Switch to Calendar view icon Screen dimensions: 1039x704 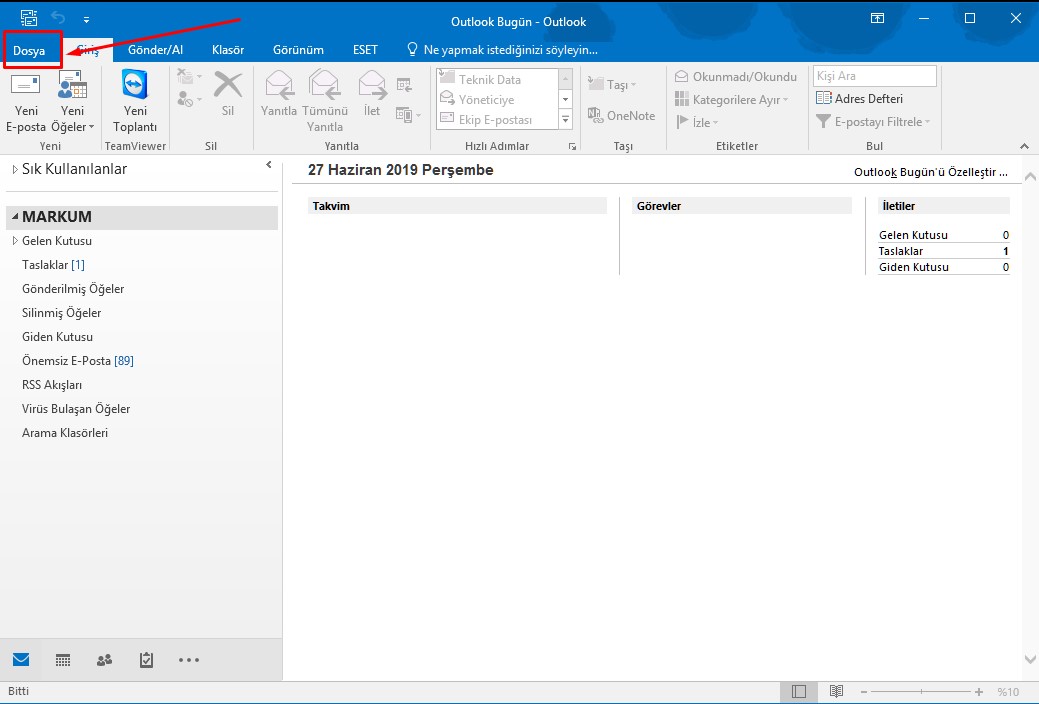(63, 660)
